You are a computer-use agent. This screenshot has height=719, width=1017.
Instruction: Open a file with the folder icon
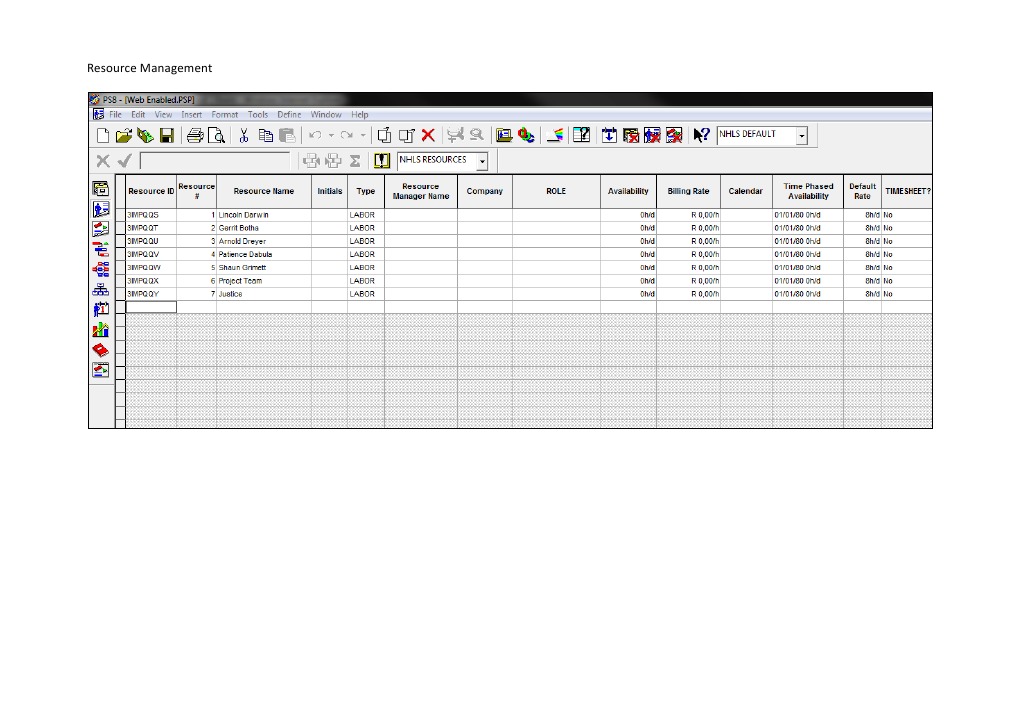point(123,136)
